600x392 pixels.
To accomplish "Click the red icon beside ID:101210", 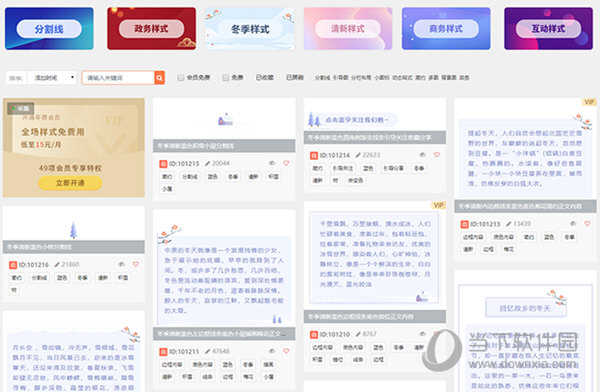I will [x=314, y=334].
